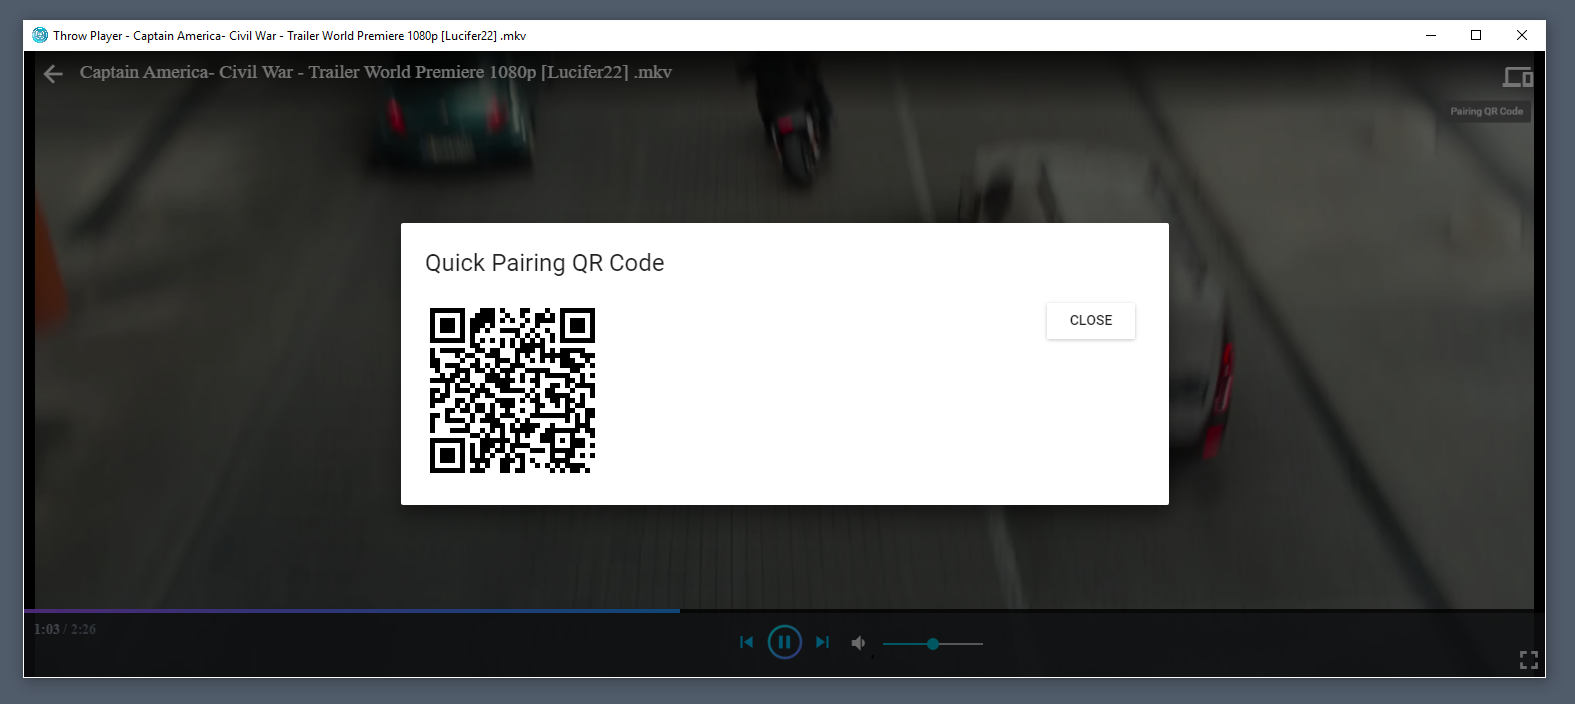
Task: Click the Throw Player app icon in the title bar
Action: click(40, 35)
